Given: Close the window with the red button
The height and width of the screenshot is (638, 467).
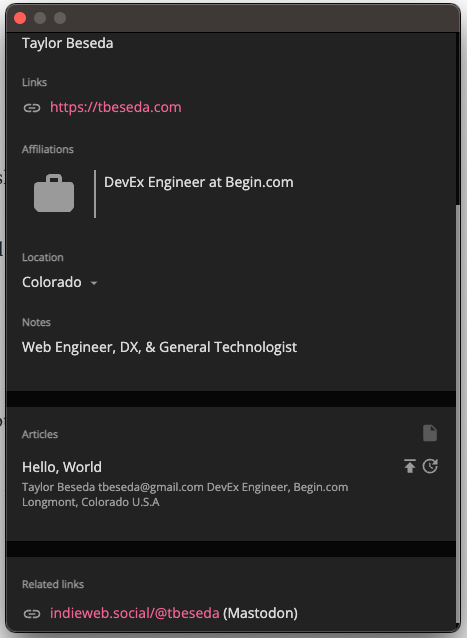Looking at the screenshot, I should coord(20,18).
